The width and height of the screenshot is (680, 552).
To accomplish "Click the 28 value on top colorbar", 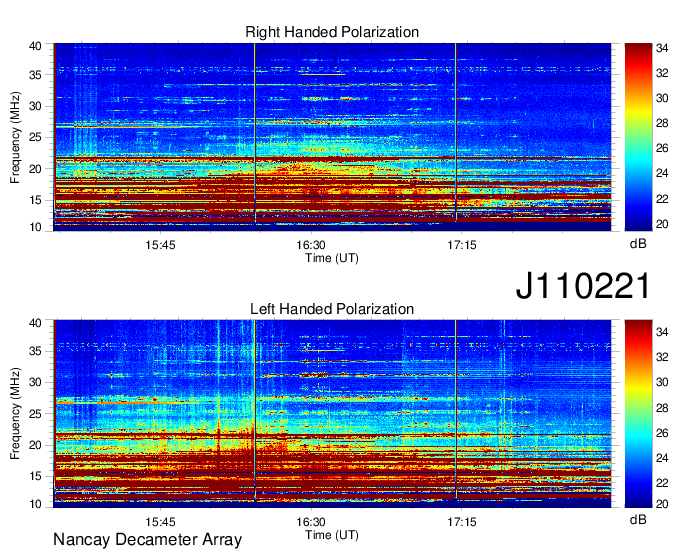I will 662,124.
